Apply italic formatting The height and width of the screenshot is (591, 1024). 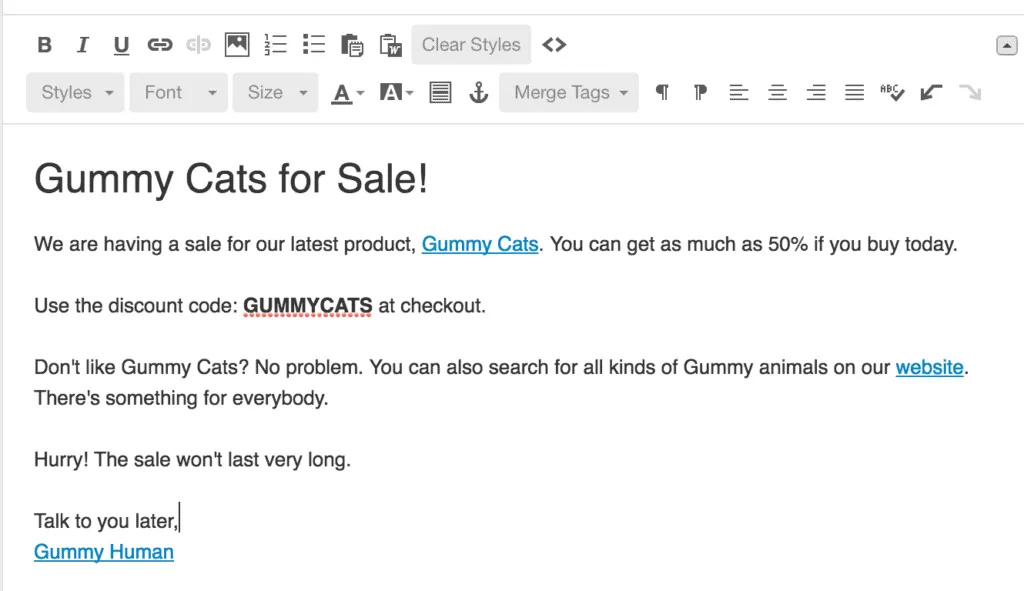coord(83,44)
